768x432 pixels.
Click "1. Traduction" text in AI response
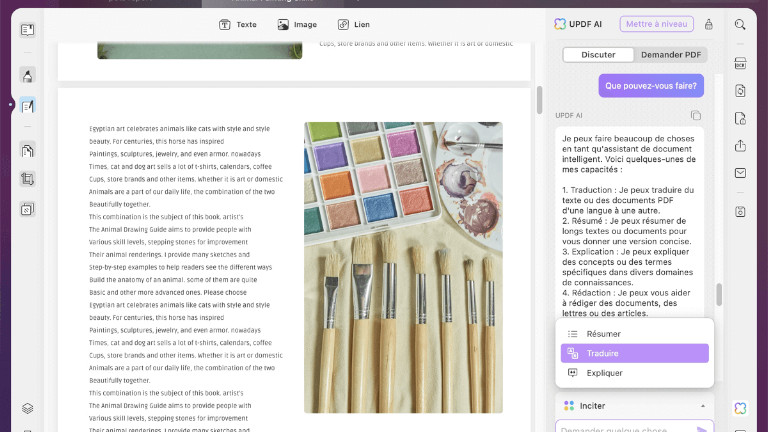click(x=587, y=190)
